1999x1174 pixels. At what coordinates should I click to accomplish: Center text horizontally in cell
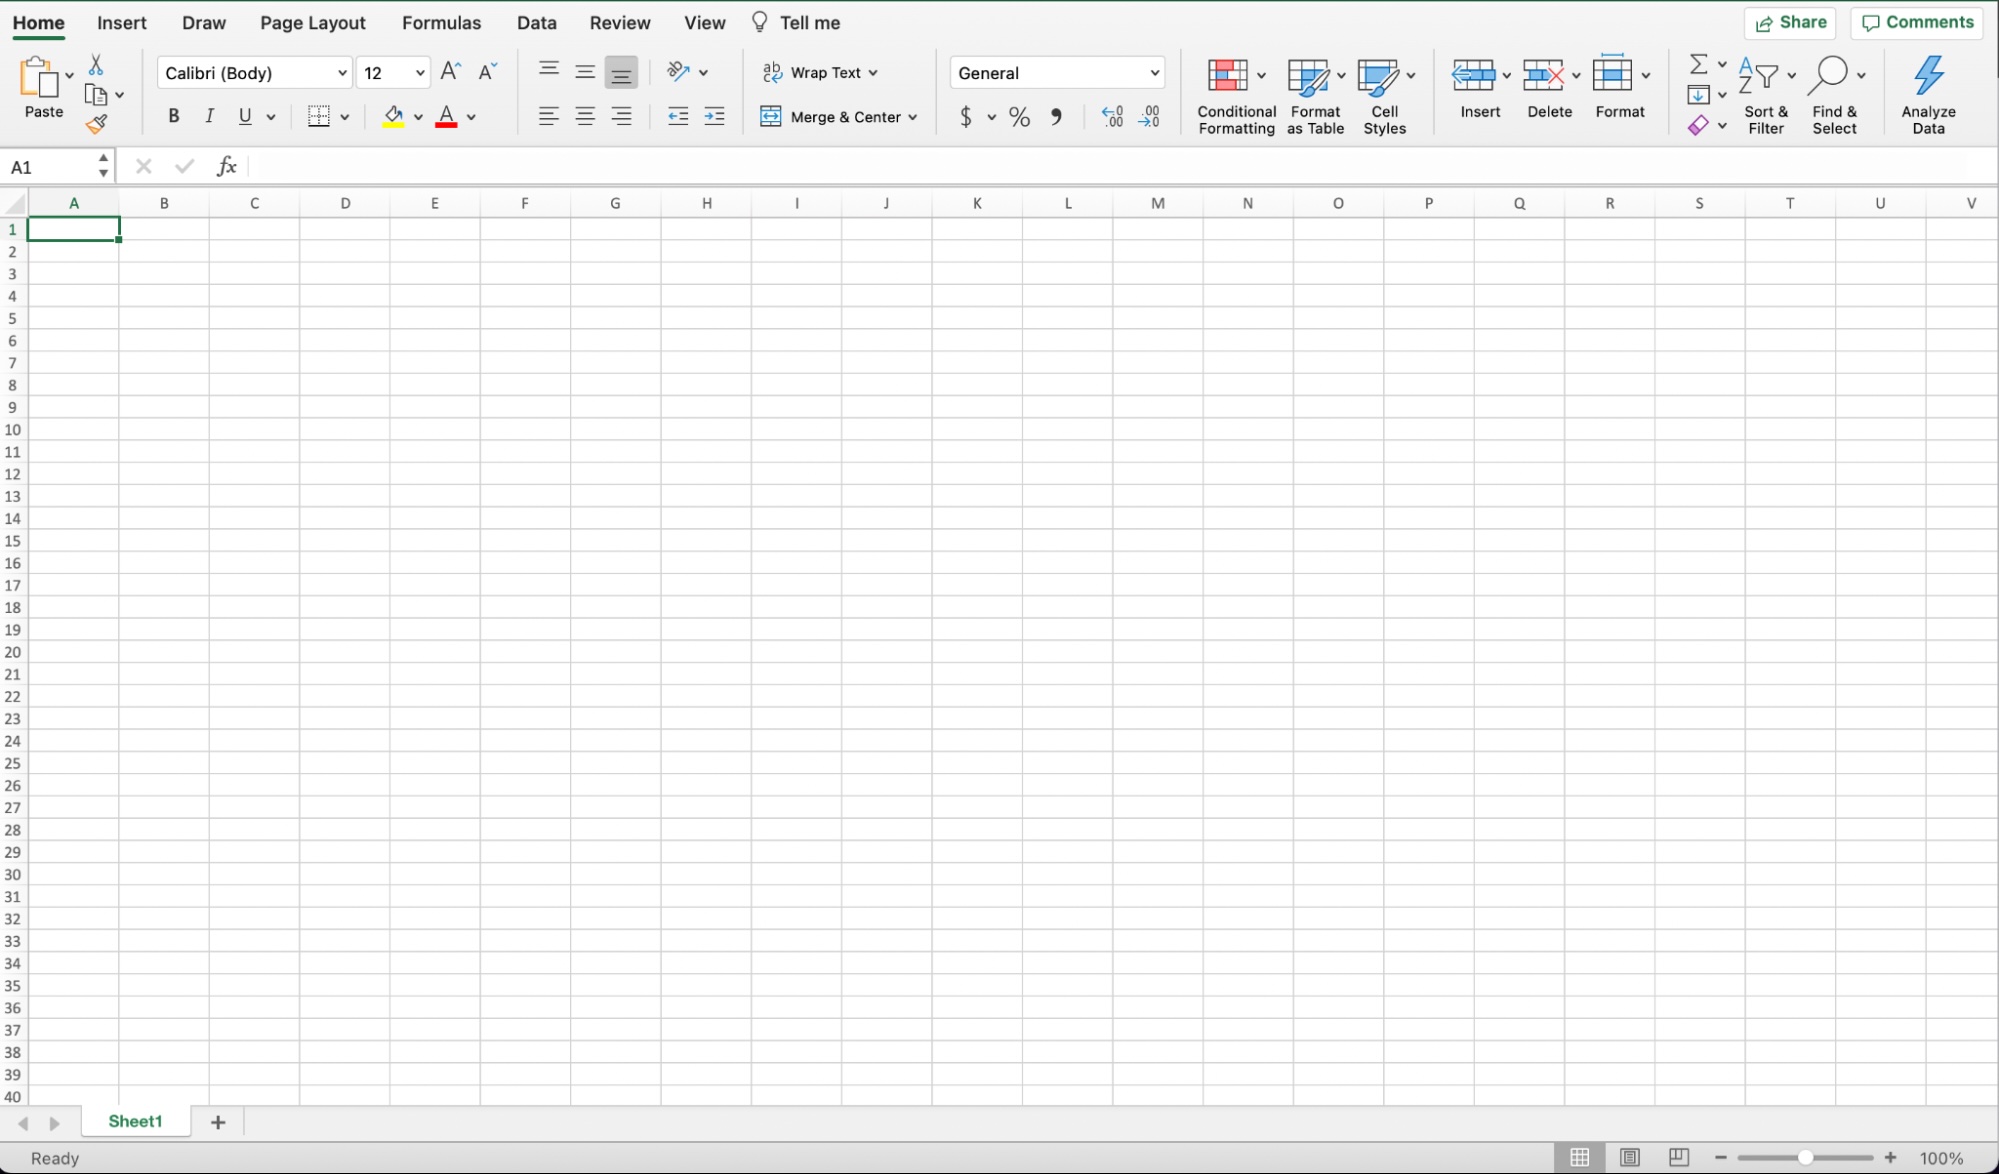[585, 117]
